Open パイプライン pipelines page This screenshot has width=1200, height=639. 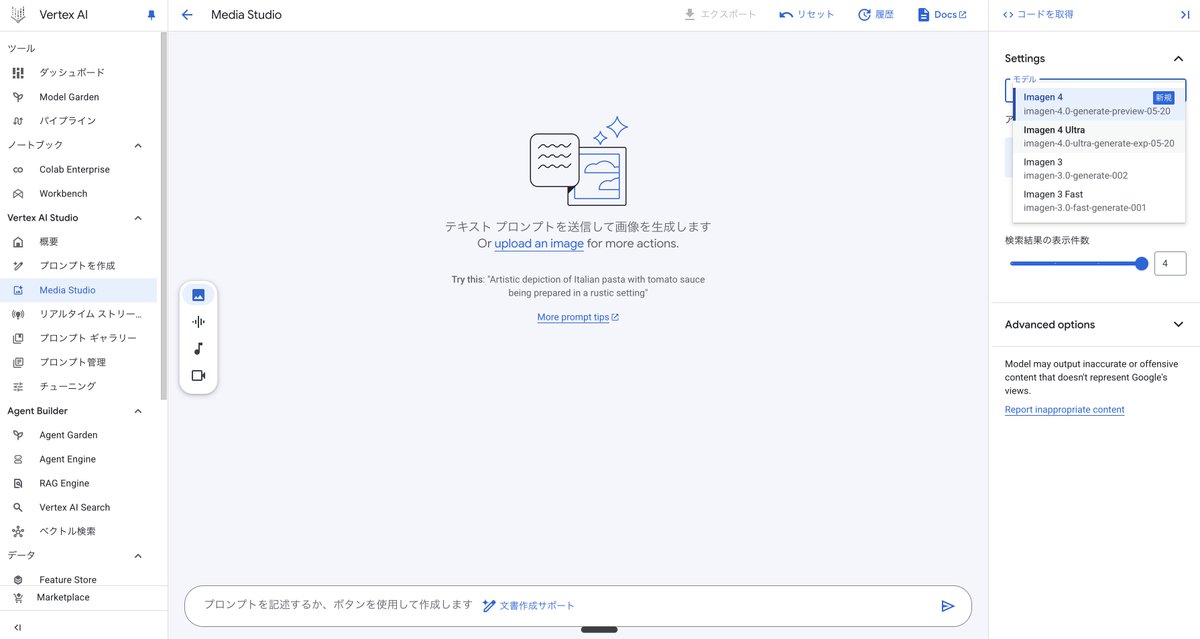tap(80, 121)
